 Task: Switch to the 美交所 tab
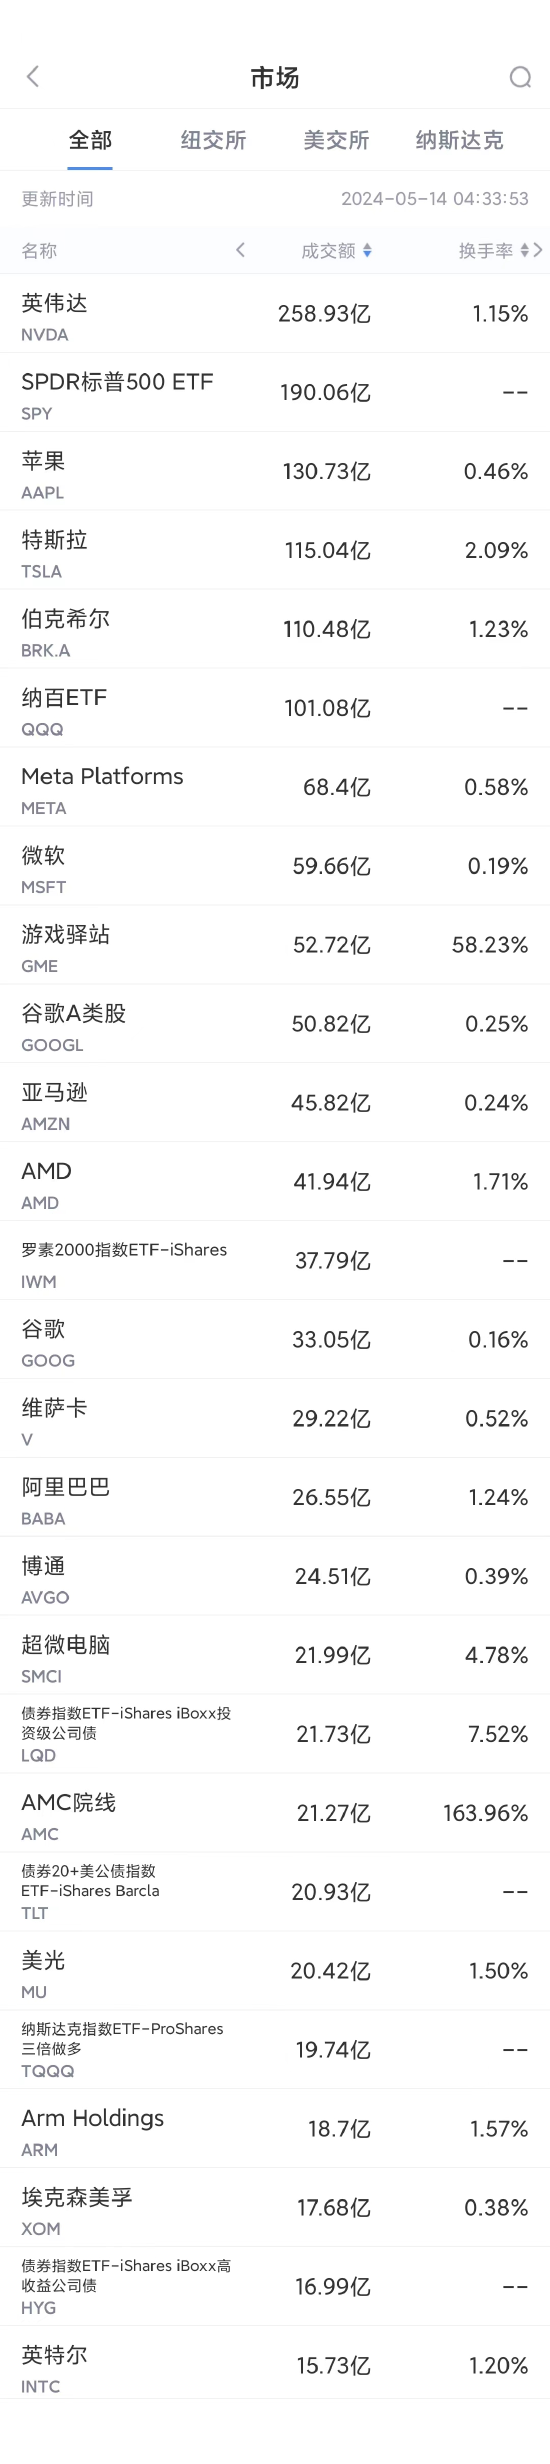[x=336, y=140]
